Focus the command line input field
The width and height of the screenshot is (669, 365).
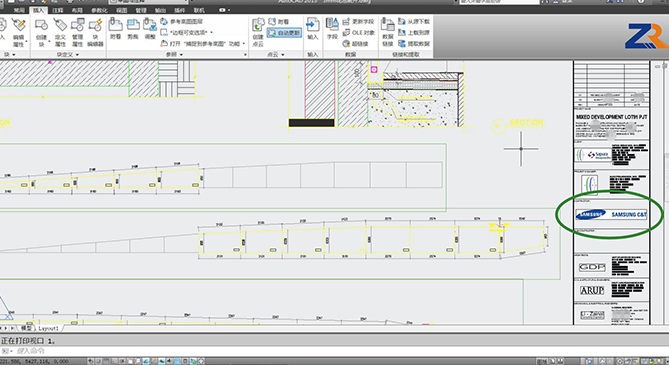(x=333, y=351)
